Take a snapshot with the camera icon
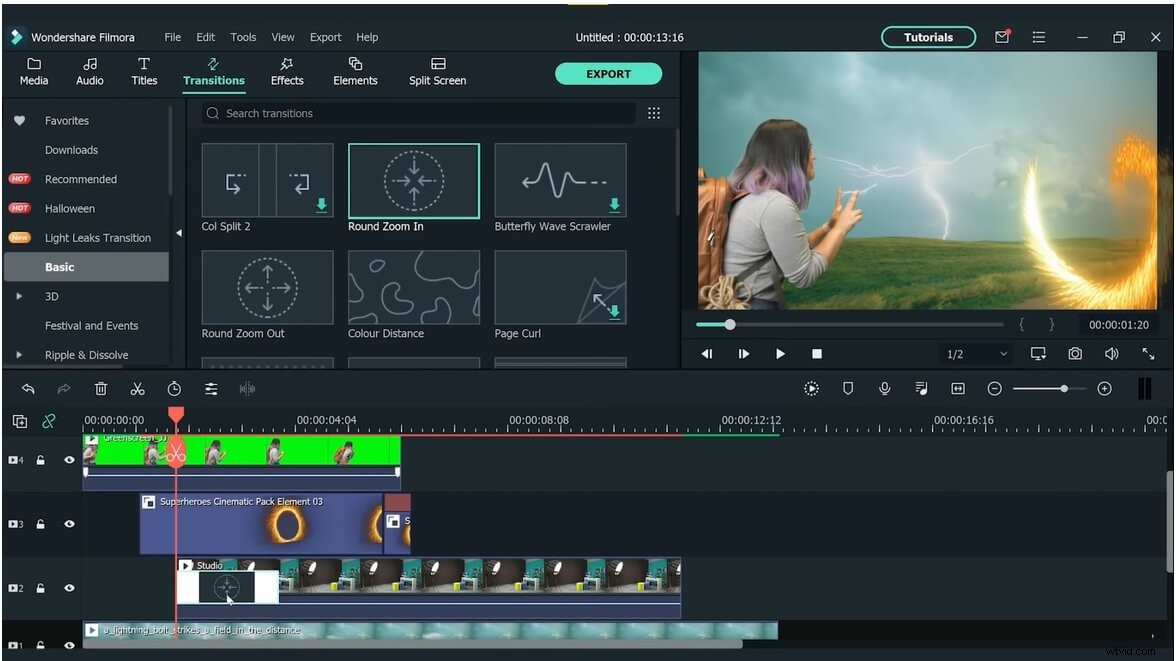This screenshot has width=1176, height=661. pyautogui.click(x=1074, y=354)
